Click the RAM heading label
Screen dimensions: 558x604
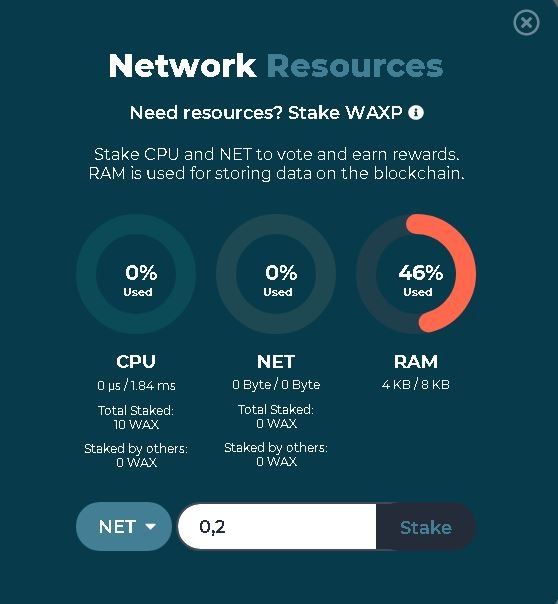[416, 361]
